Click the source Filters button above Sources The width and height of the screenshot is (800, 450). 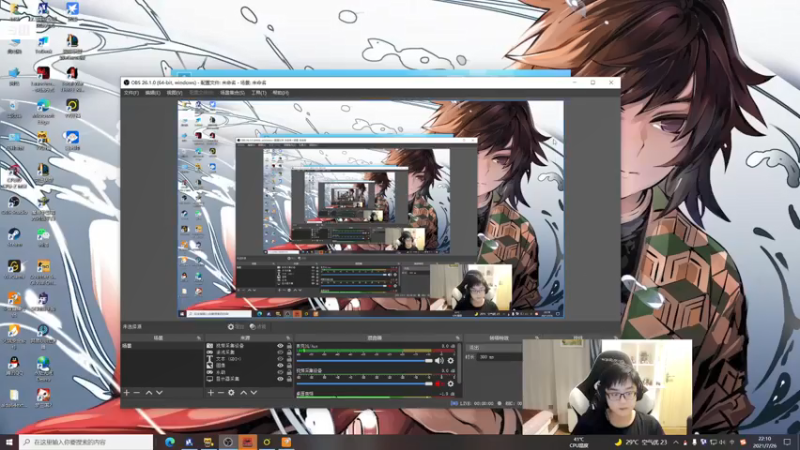(258, 327)
